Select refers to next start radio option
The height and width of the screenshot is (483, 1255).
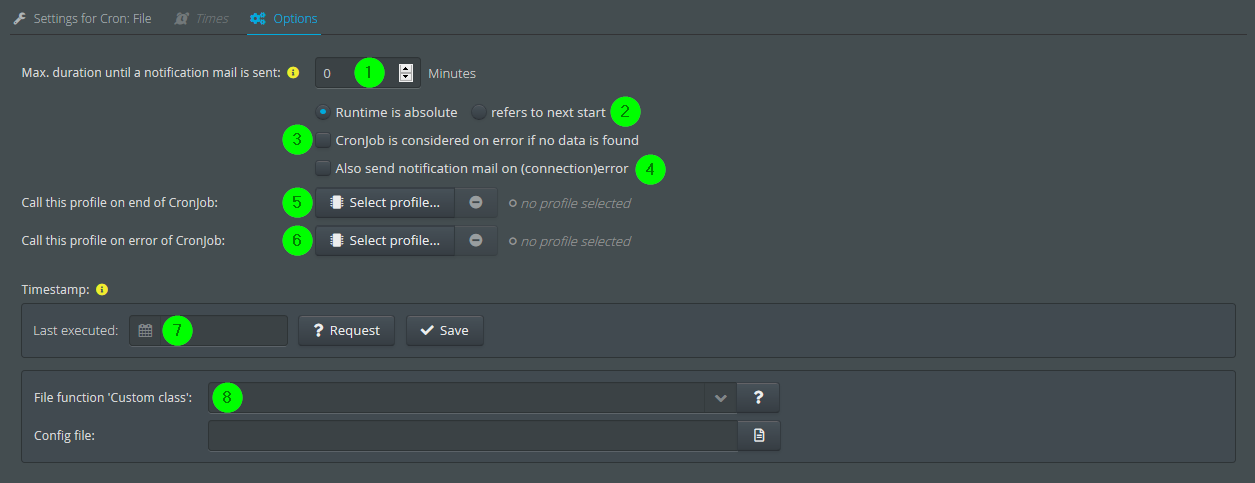(479, 112)
